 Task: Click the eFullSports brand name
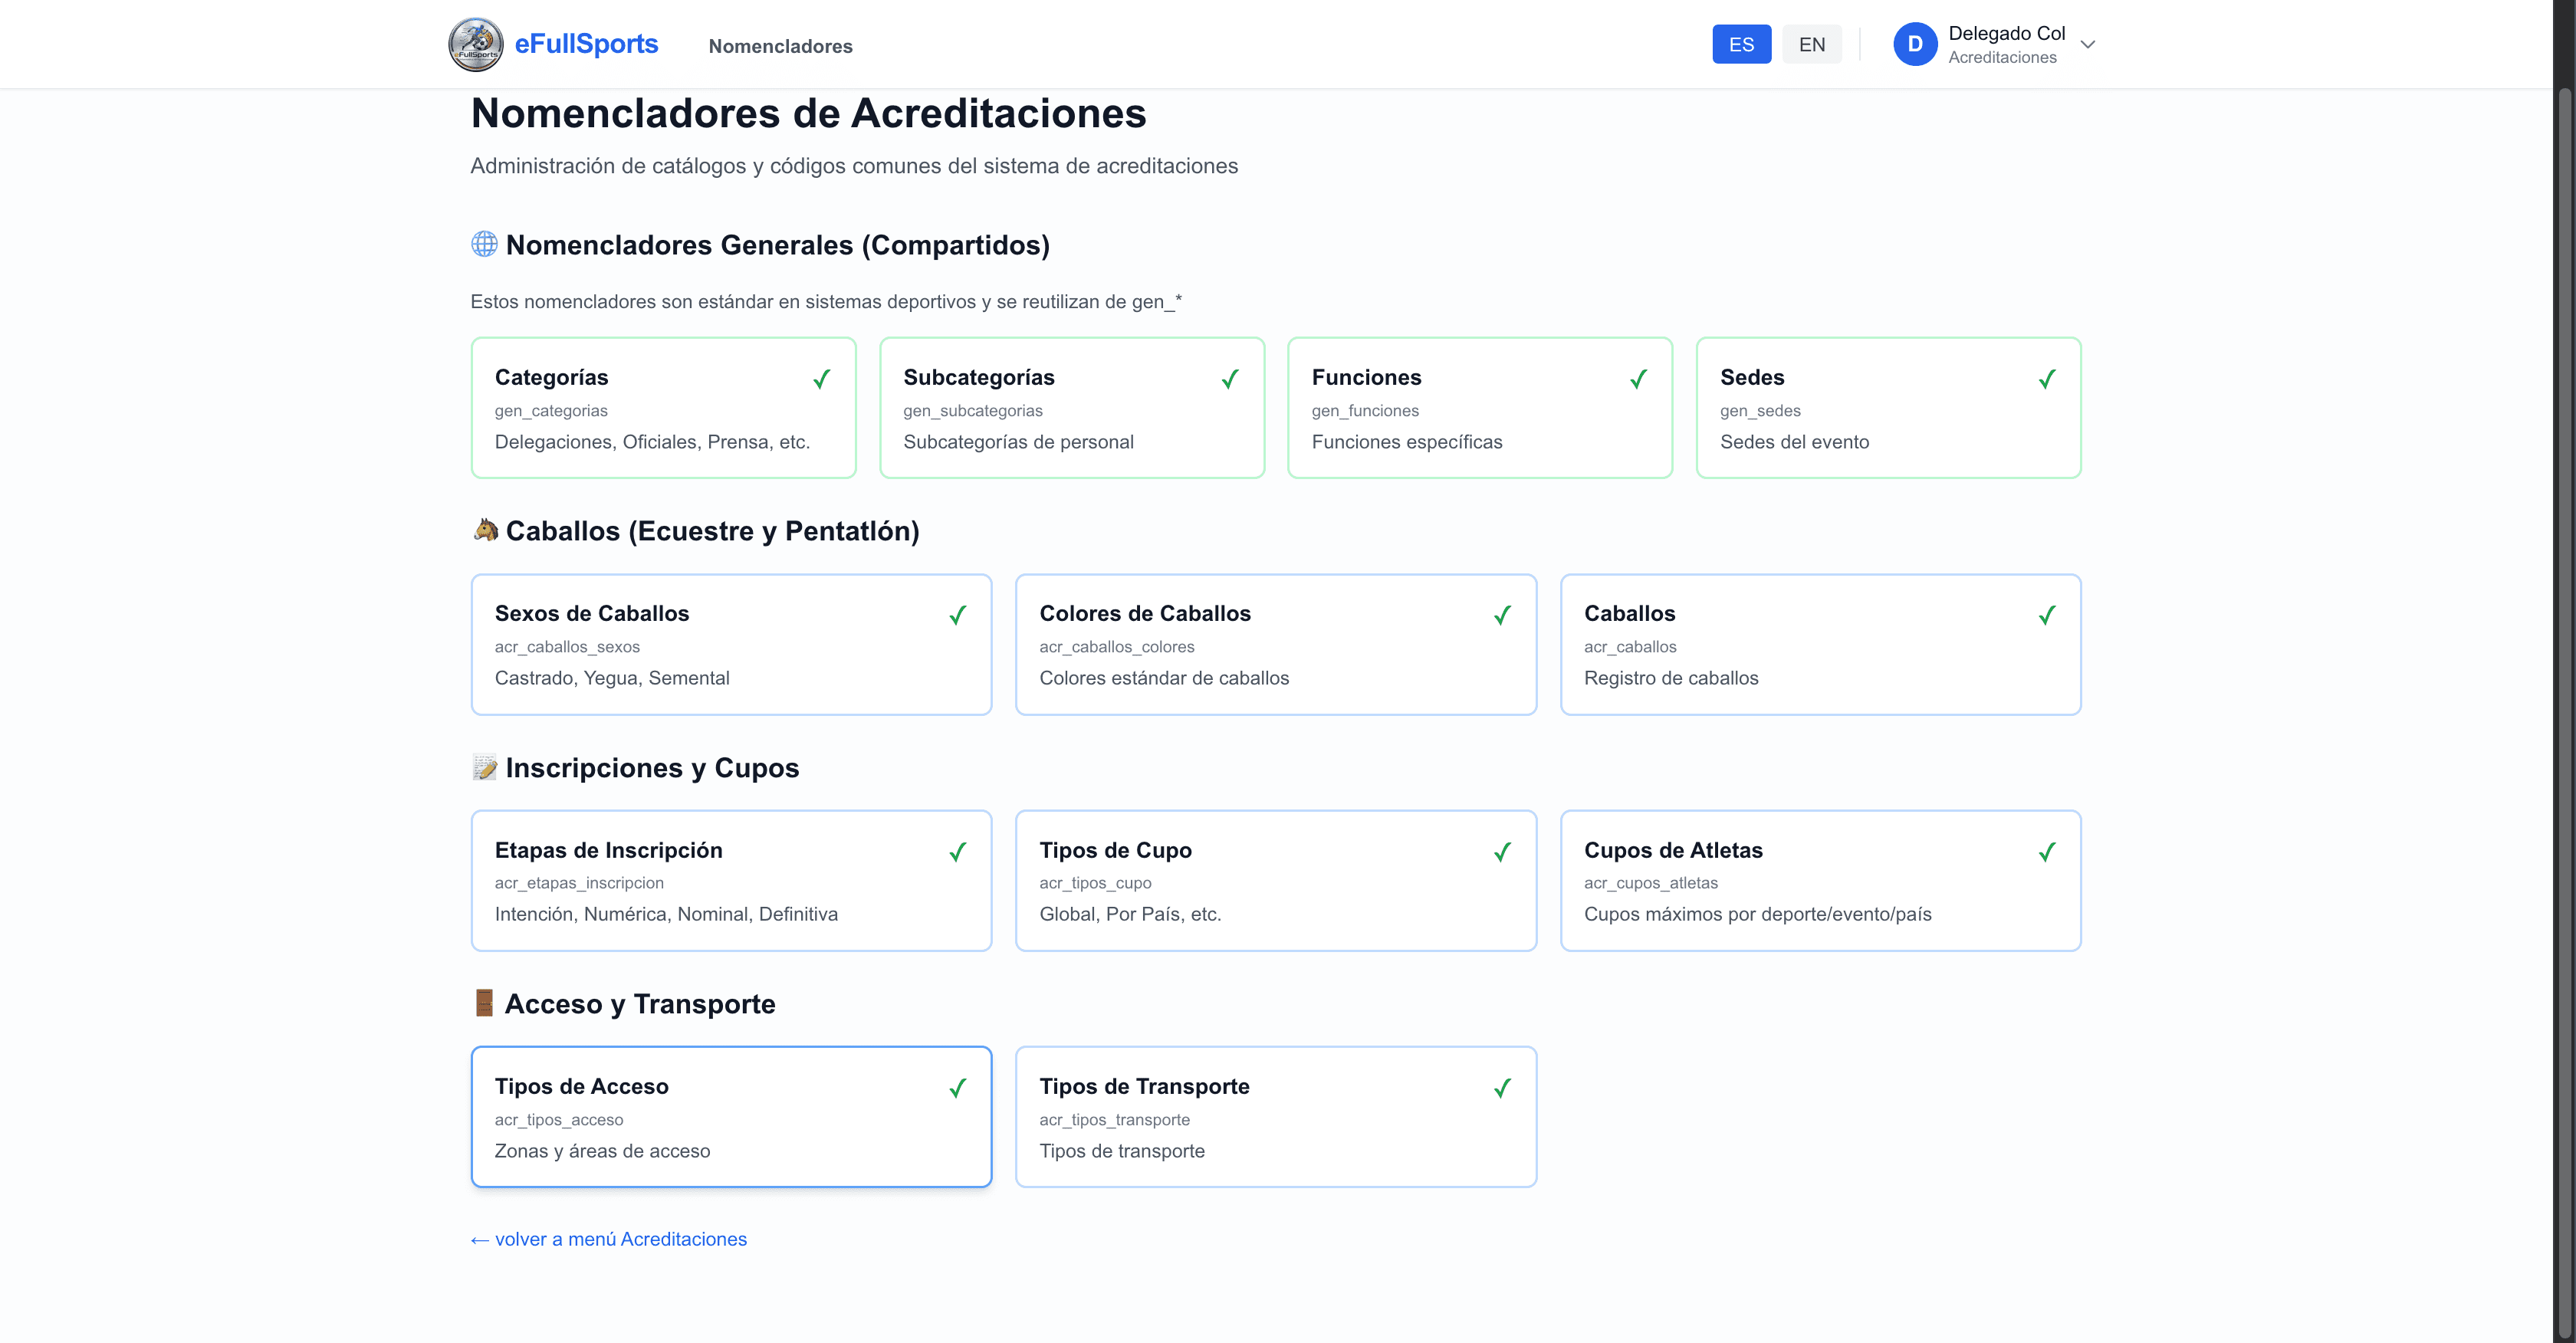pos(586,44)
